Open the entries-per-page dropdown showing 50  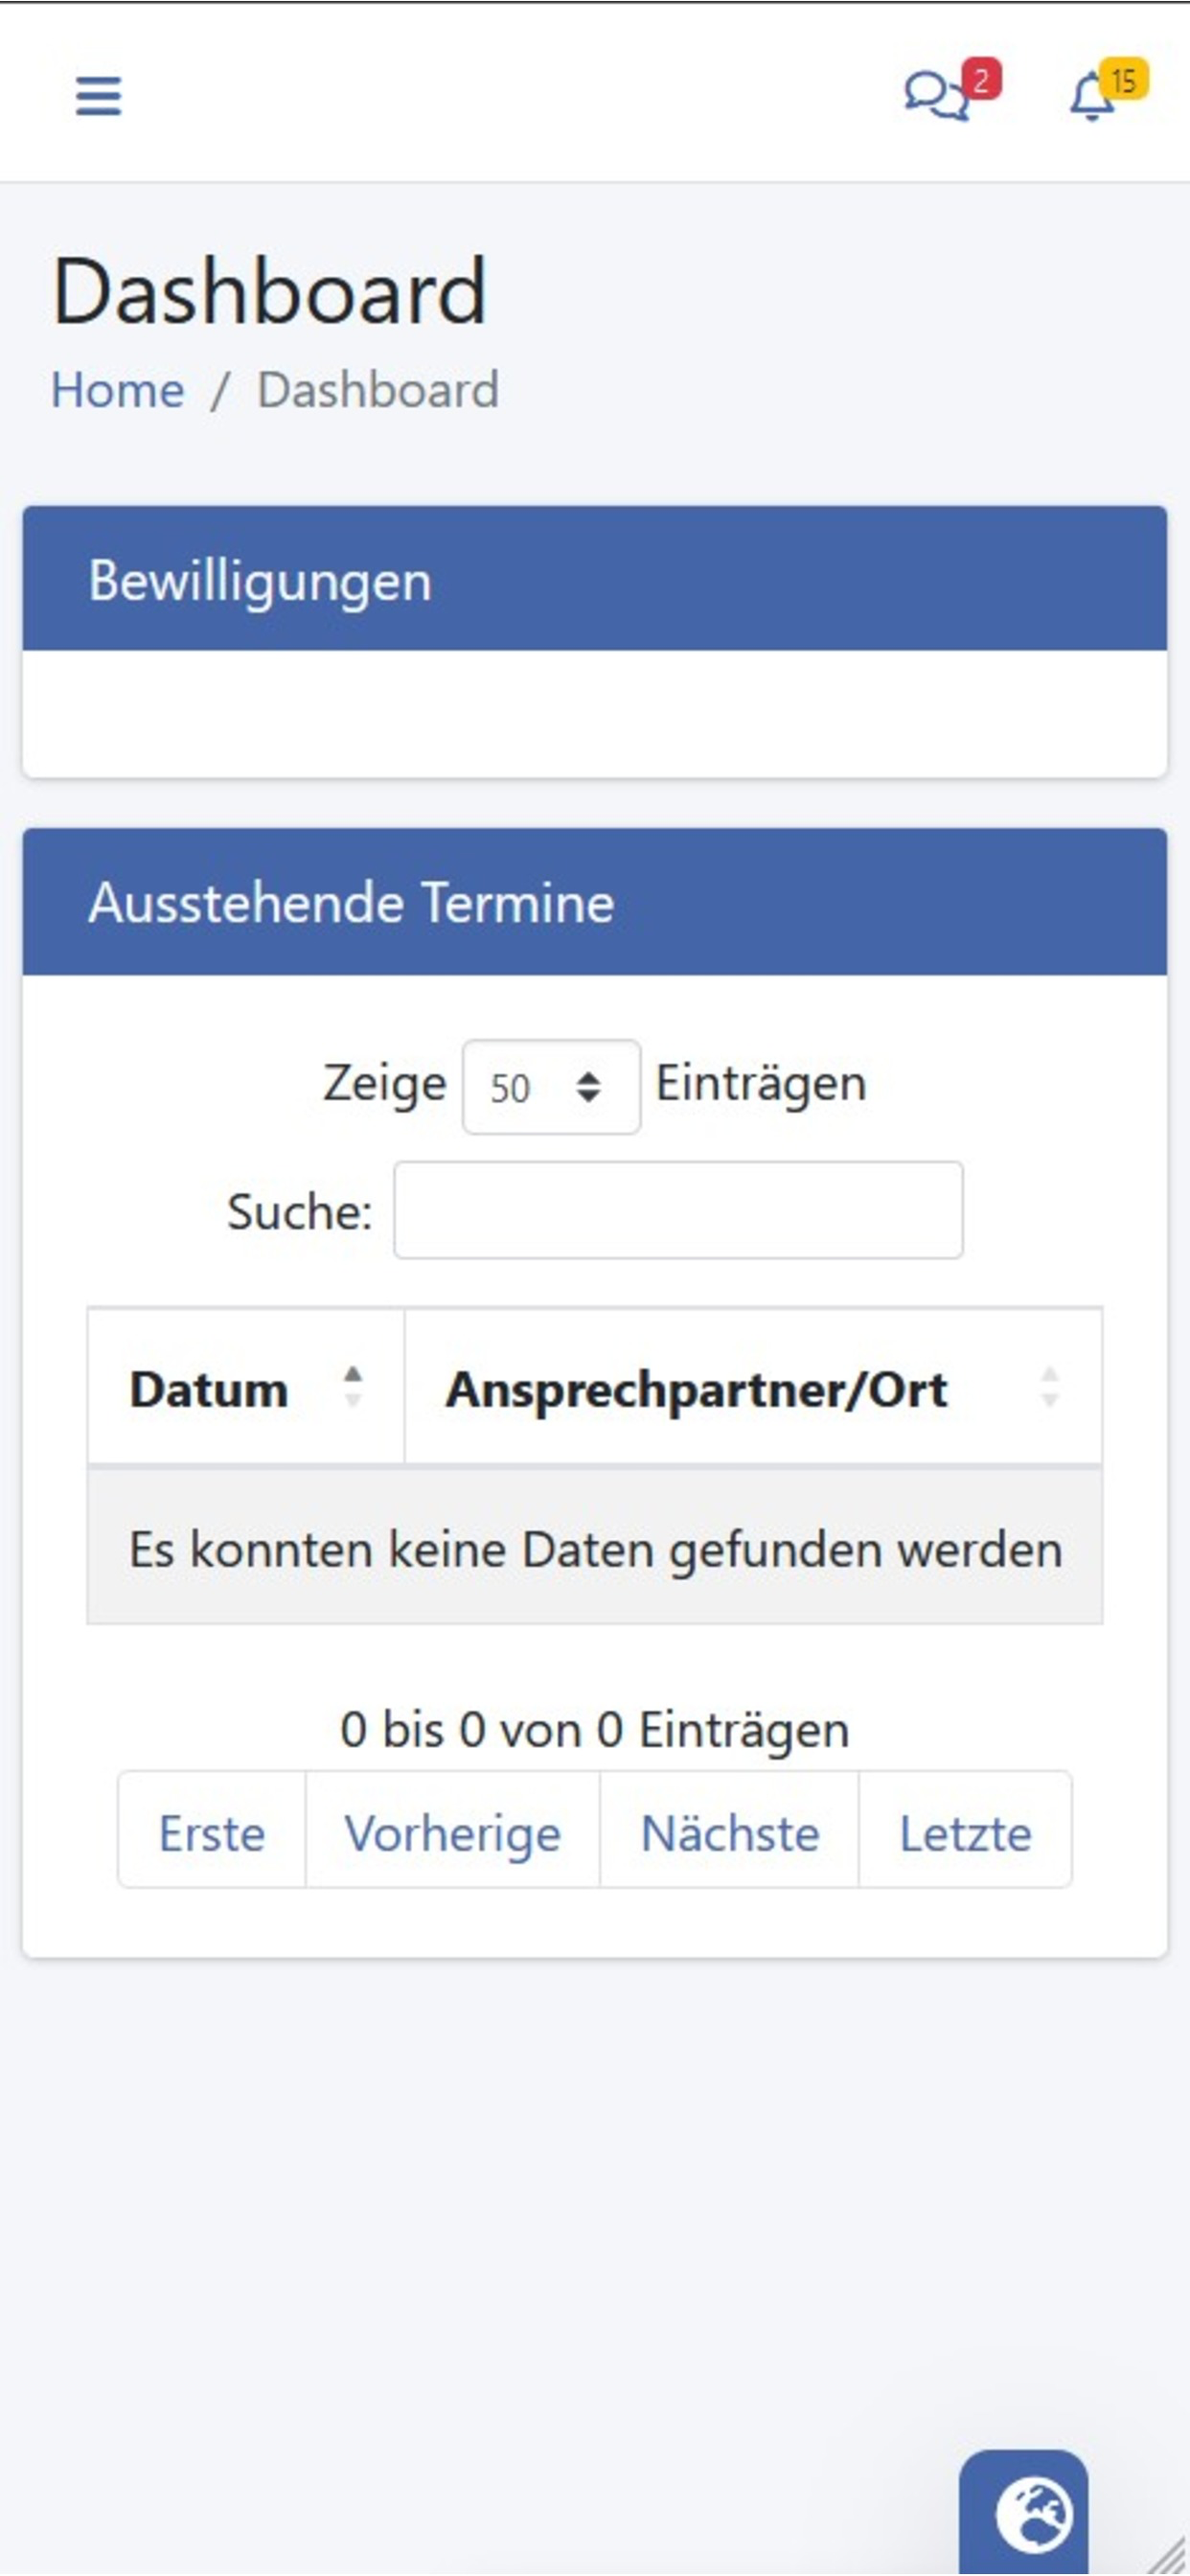click(551, 1087)
